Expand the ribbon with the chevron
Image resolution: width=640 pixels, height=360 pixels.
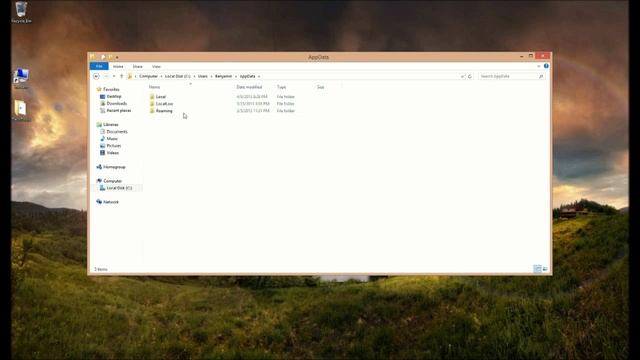539,66
